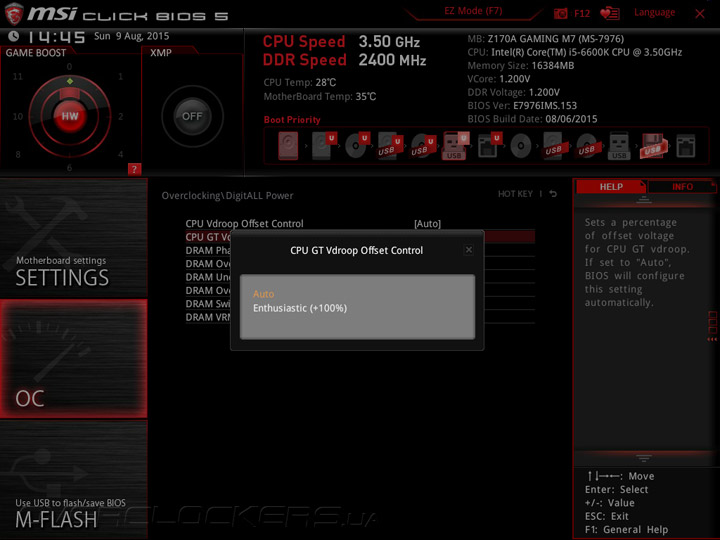Select highlighted UEFI USB key boot icon
Screen dimensions: 720x540
pos(455,146)
